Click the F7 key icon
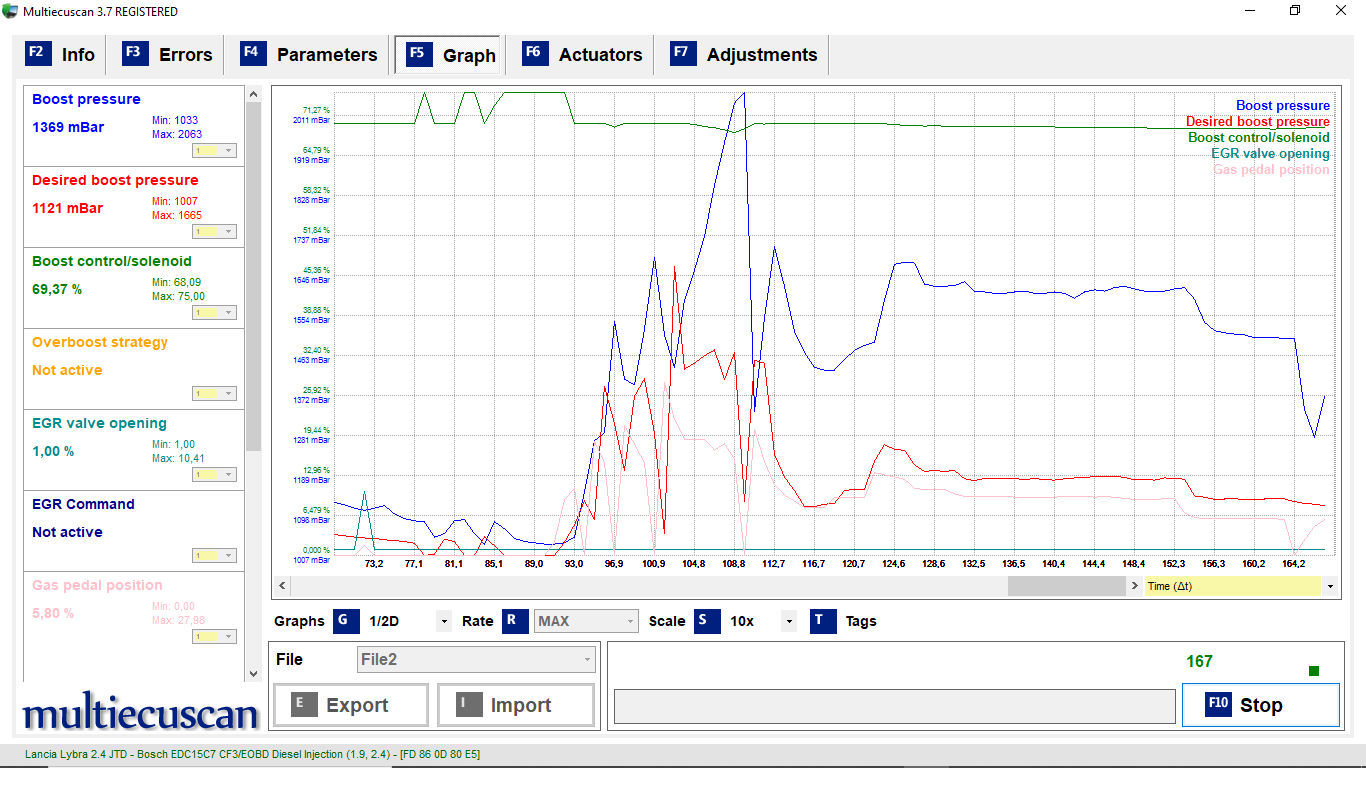The width and height of the screenshot is (1366, 800). [684, 54]
